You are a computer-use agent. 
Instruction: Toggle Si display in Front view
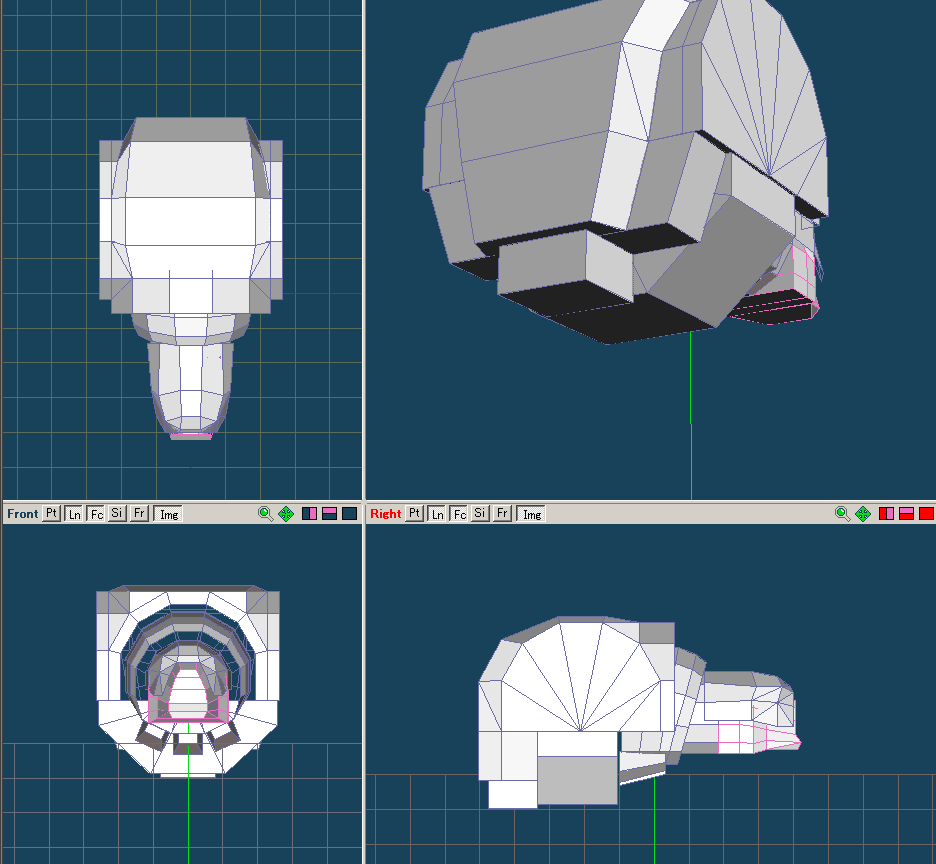click(117, 514)
